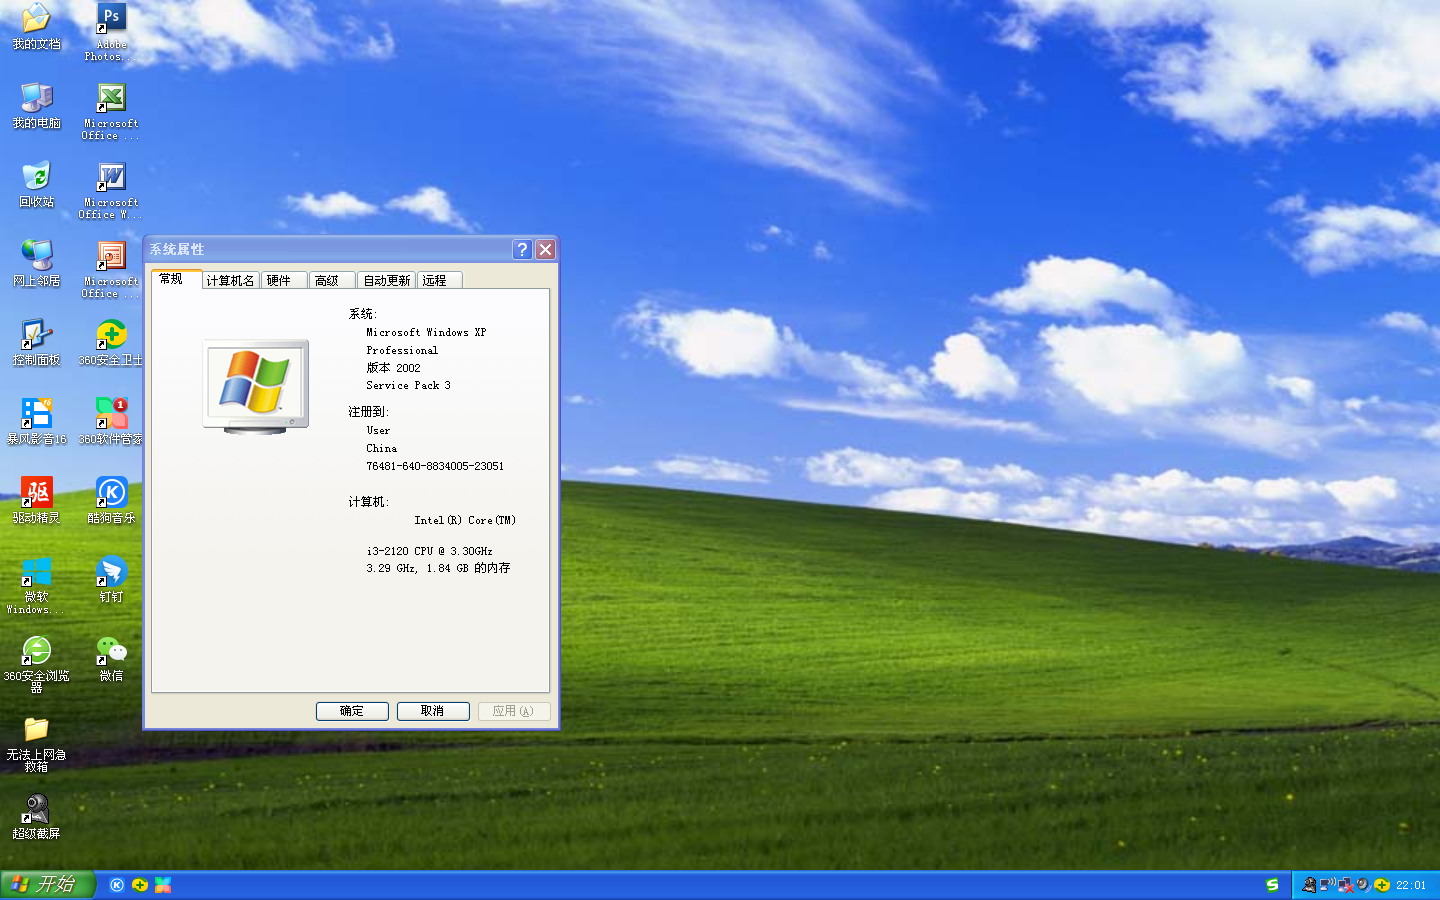The width and height of the screenshot is (1440, 900).
Task: Open 无法上网急救箱 repair tool
Action: [x=36, y=730]
